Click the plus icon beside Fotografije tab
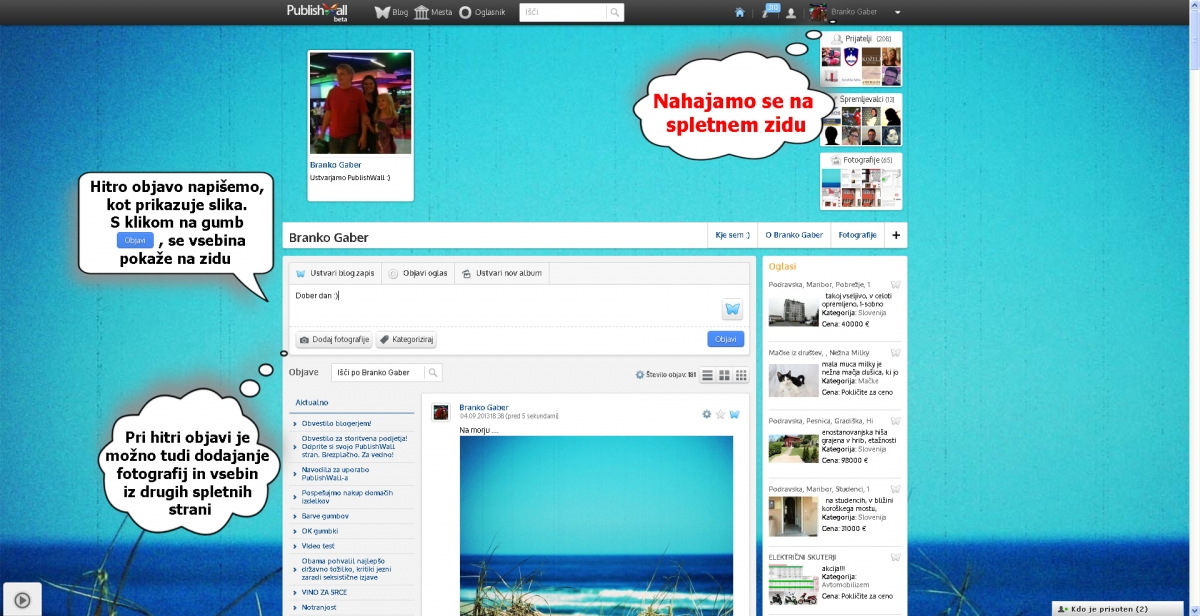1200x616 pixels. pyautogui.click(x=896, y=236)
